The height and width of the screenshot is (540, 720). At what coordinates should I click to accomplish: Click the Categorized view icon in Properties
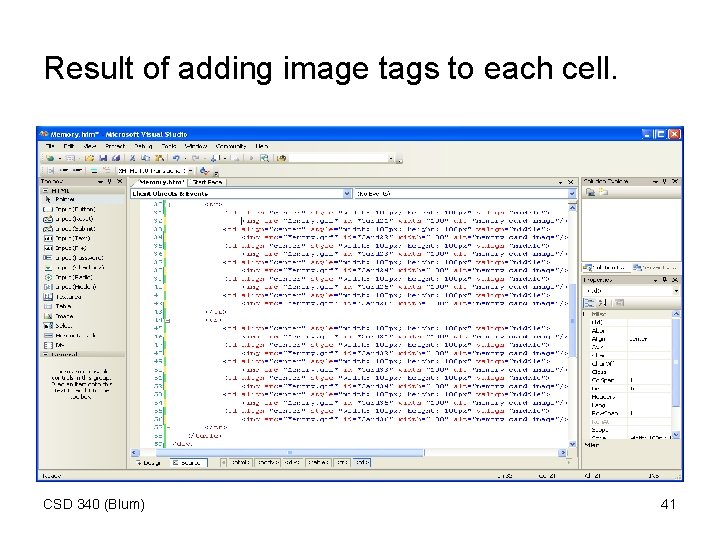[x=590, y=303]
